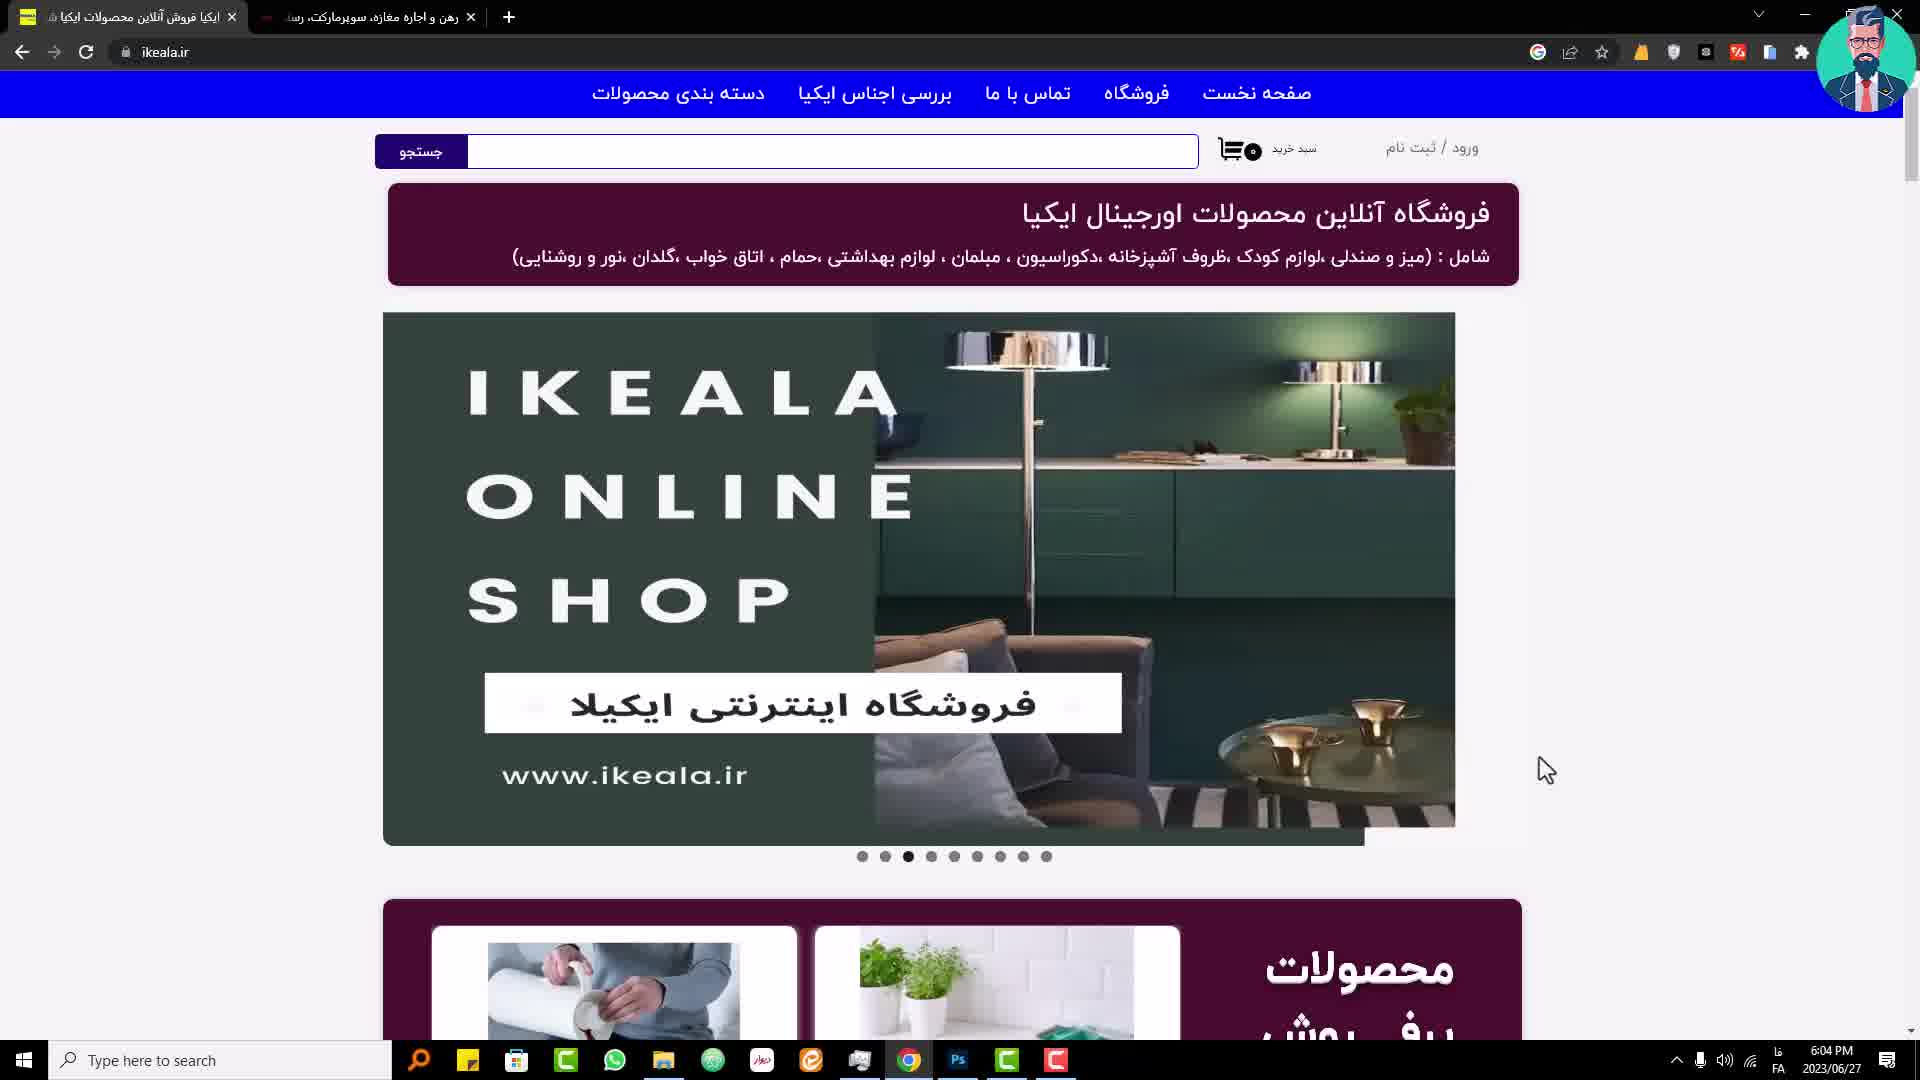Select the first carousel dot
Image resolution: width=1920 pixels, height=1080 pixels.
862,857
